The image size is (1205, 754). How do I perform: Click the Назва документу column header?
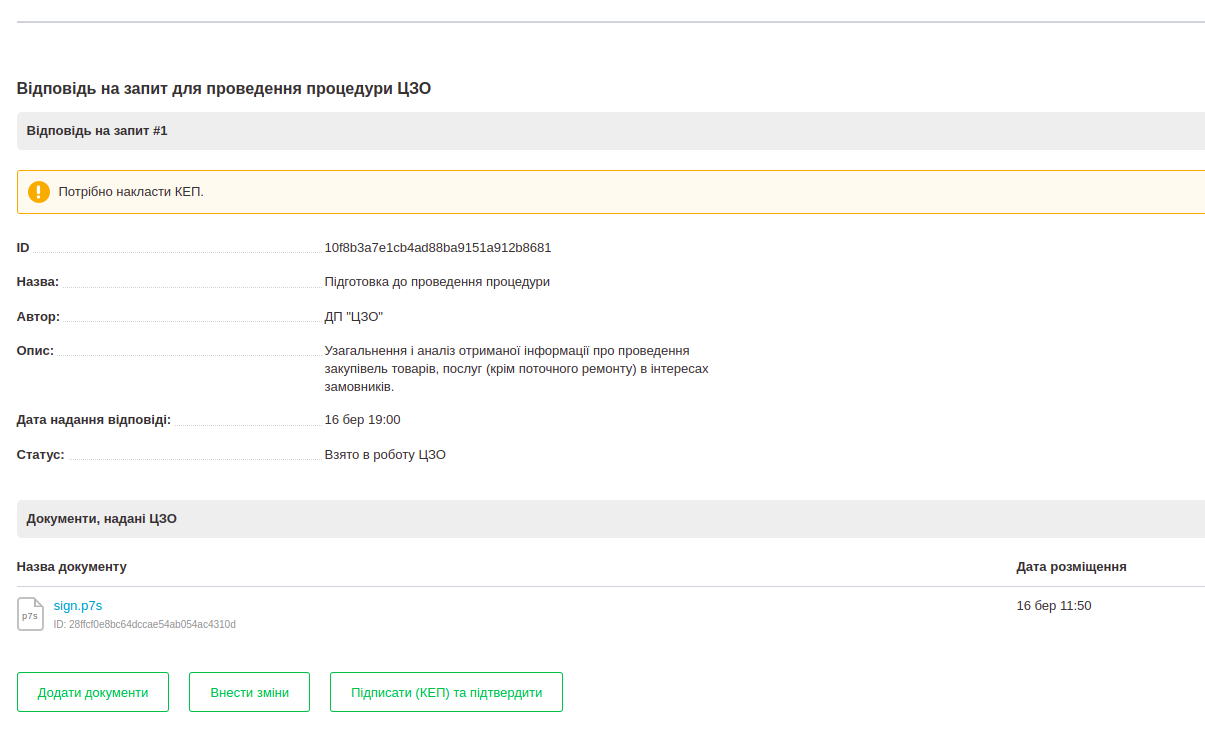72,567
